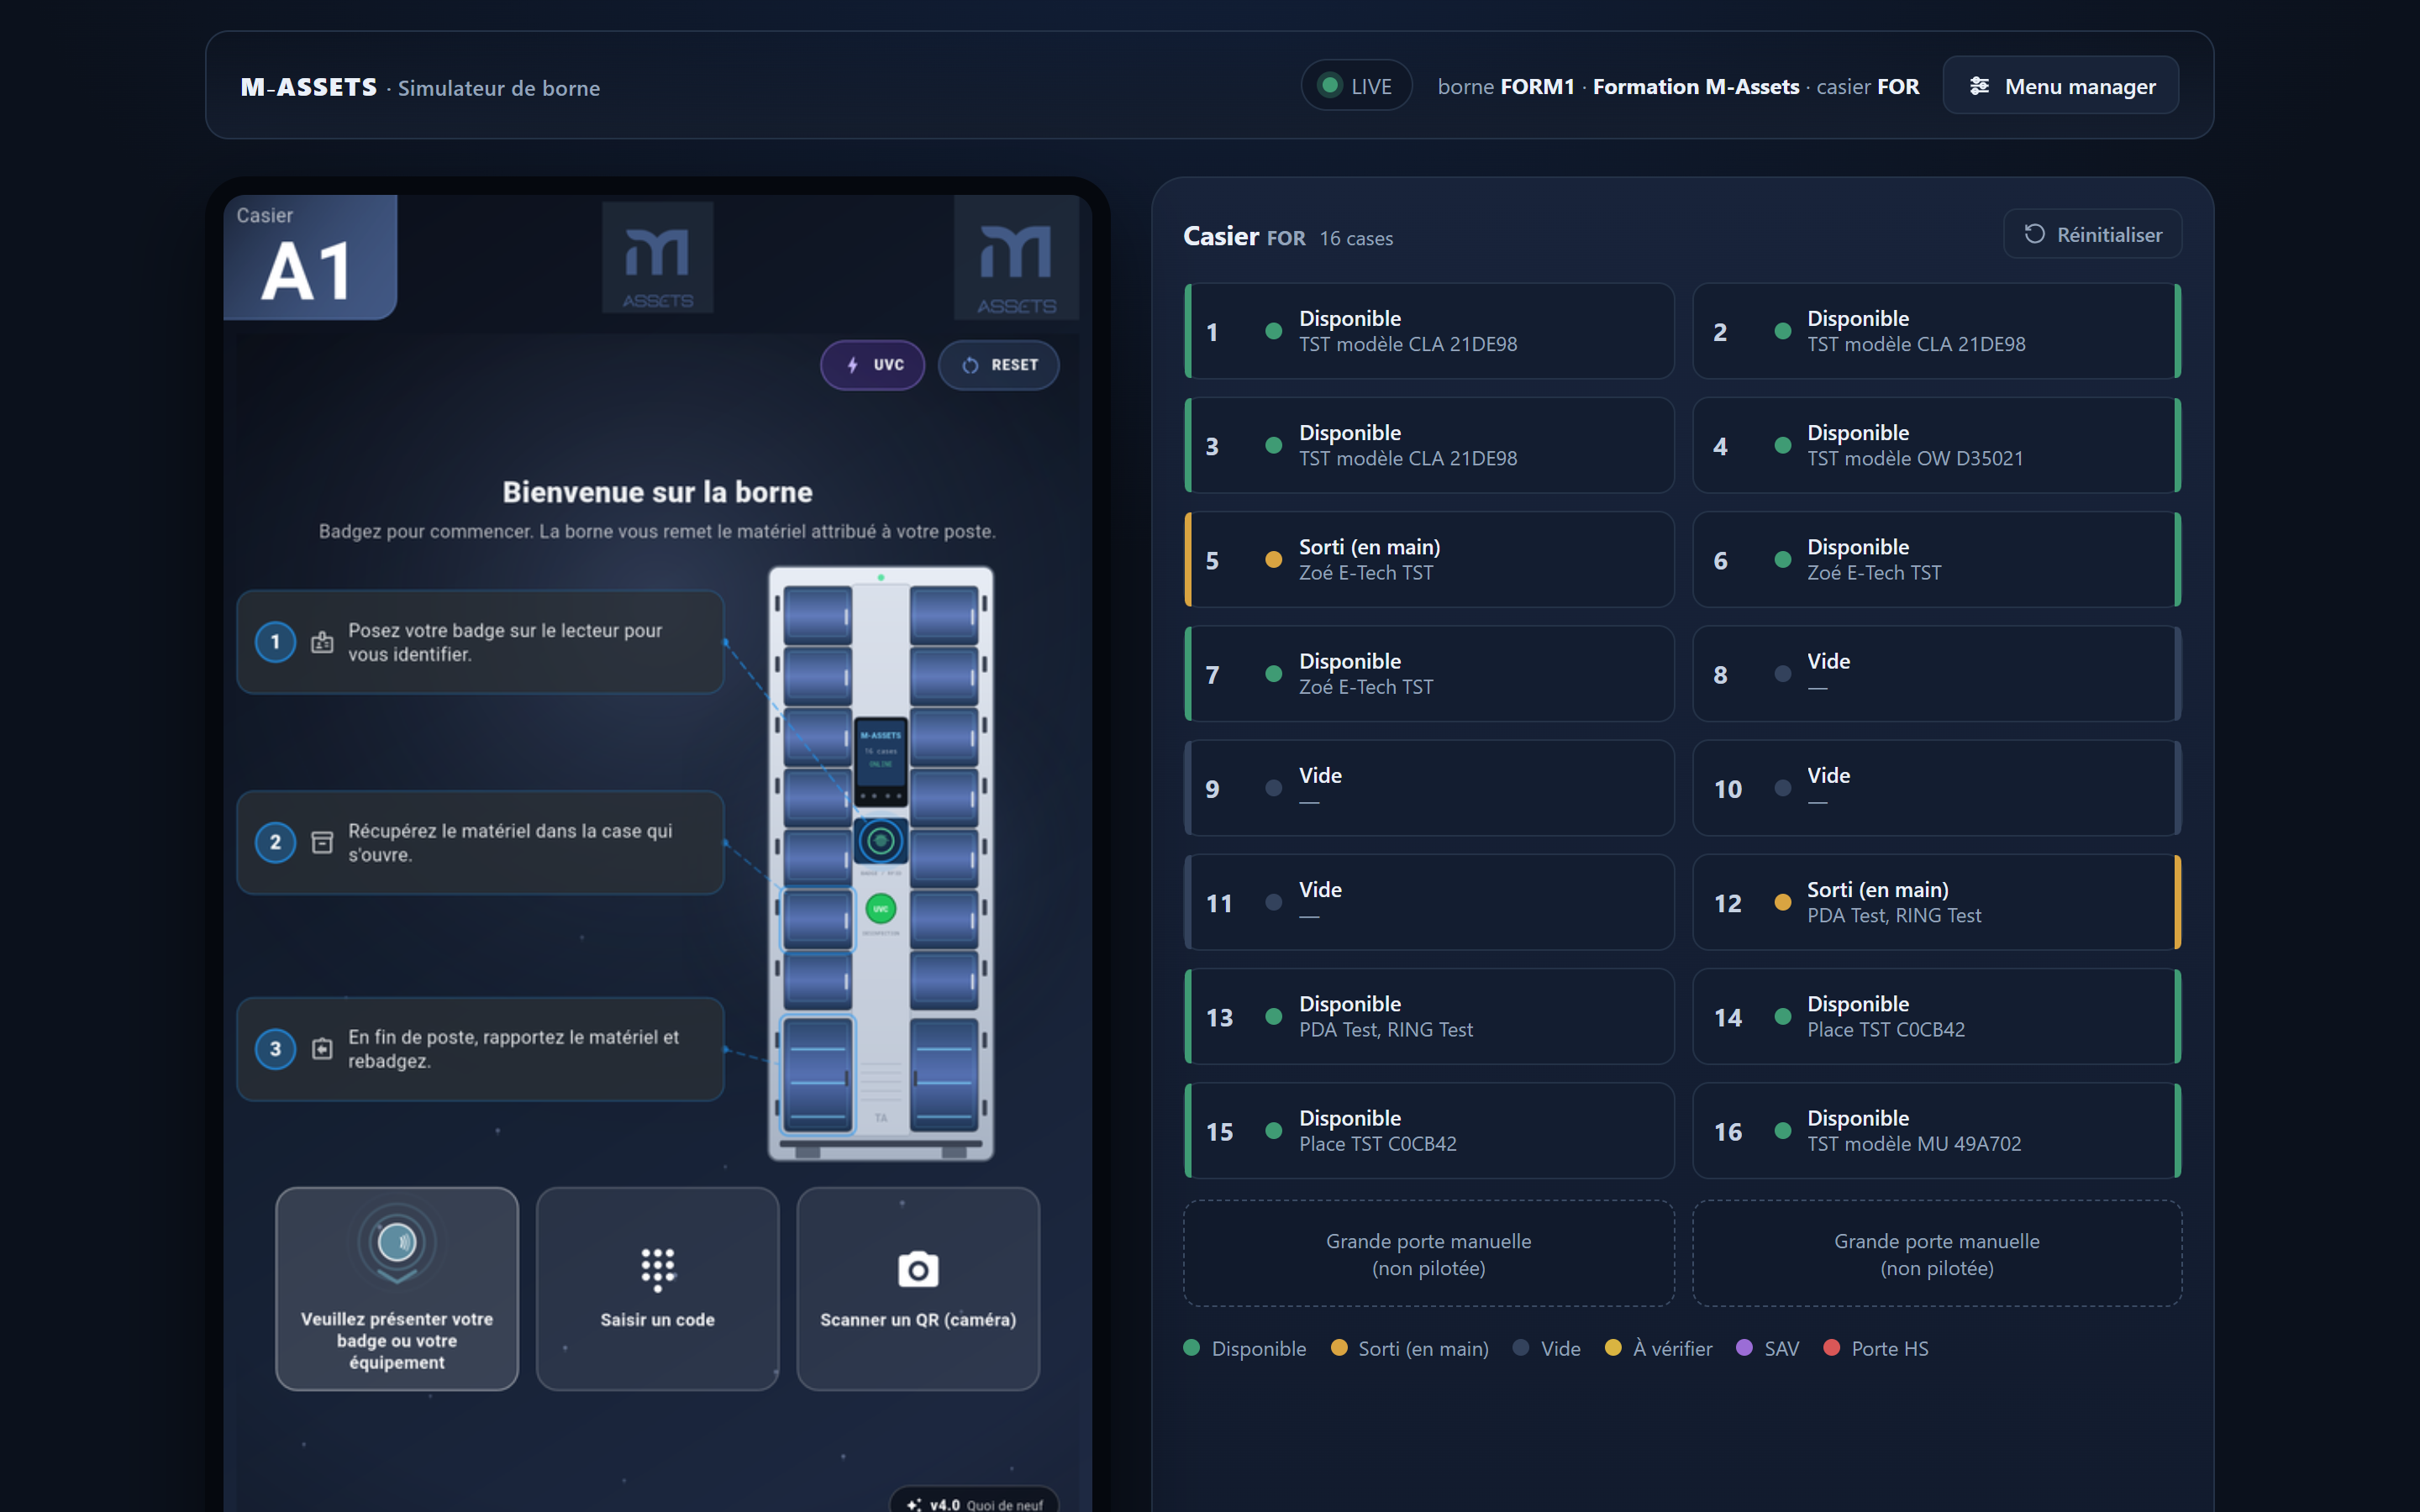Click the badge icon in step 1
This screenshot has width=2420, height=1512.
(x=322, y=642)
